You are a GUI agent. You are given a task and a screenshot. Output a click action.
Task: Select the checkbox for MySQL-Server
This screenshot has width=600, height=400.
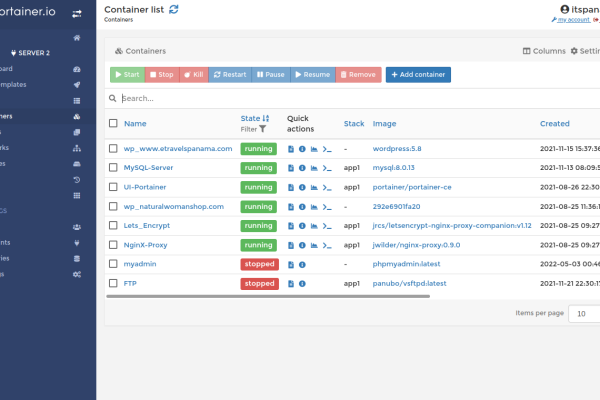click(113, 168)
